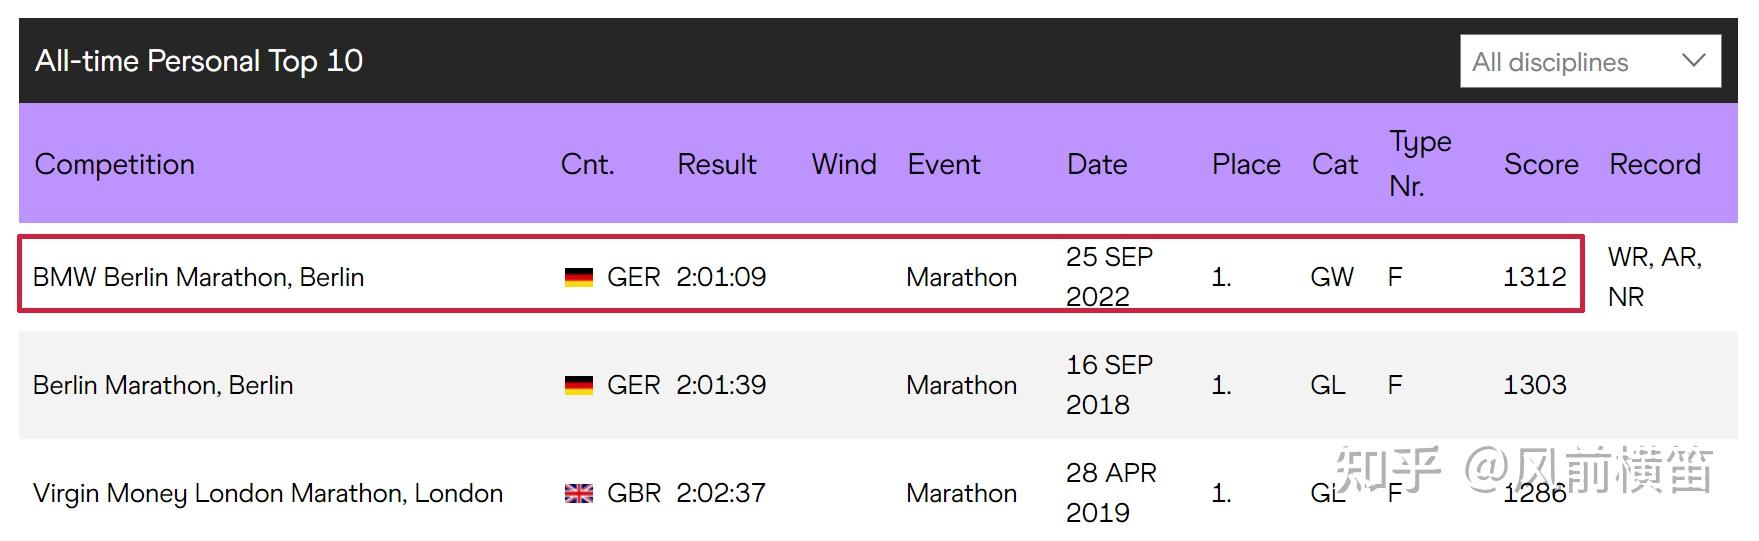Click the dropdown chevron arrow
This screenshot has width=1759, height=541.
(1693, 61)
